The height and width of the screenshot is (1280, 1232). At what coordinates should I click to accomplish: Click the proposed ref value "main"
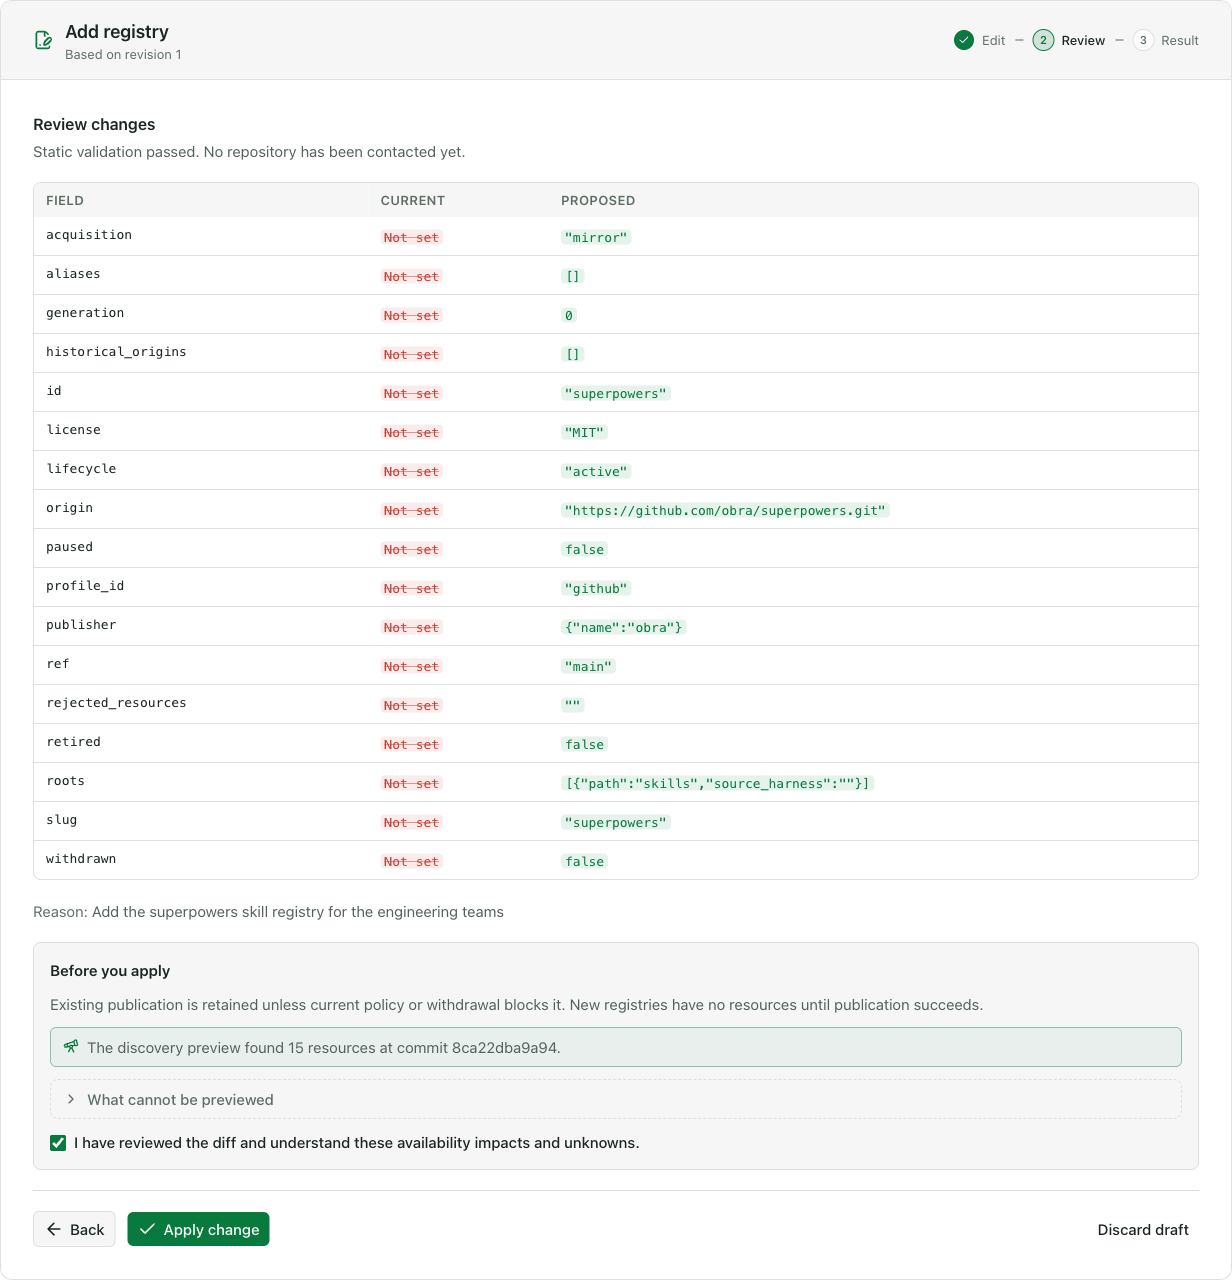pos(588,666)
